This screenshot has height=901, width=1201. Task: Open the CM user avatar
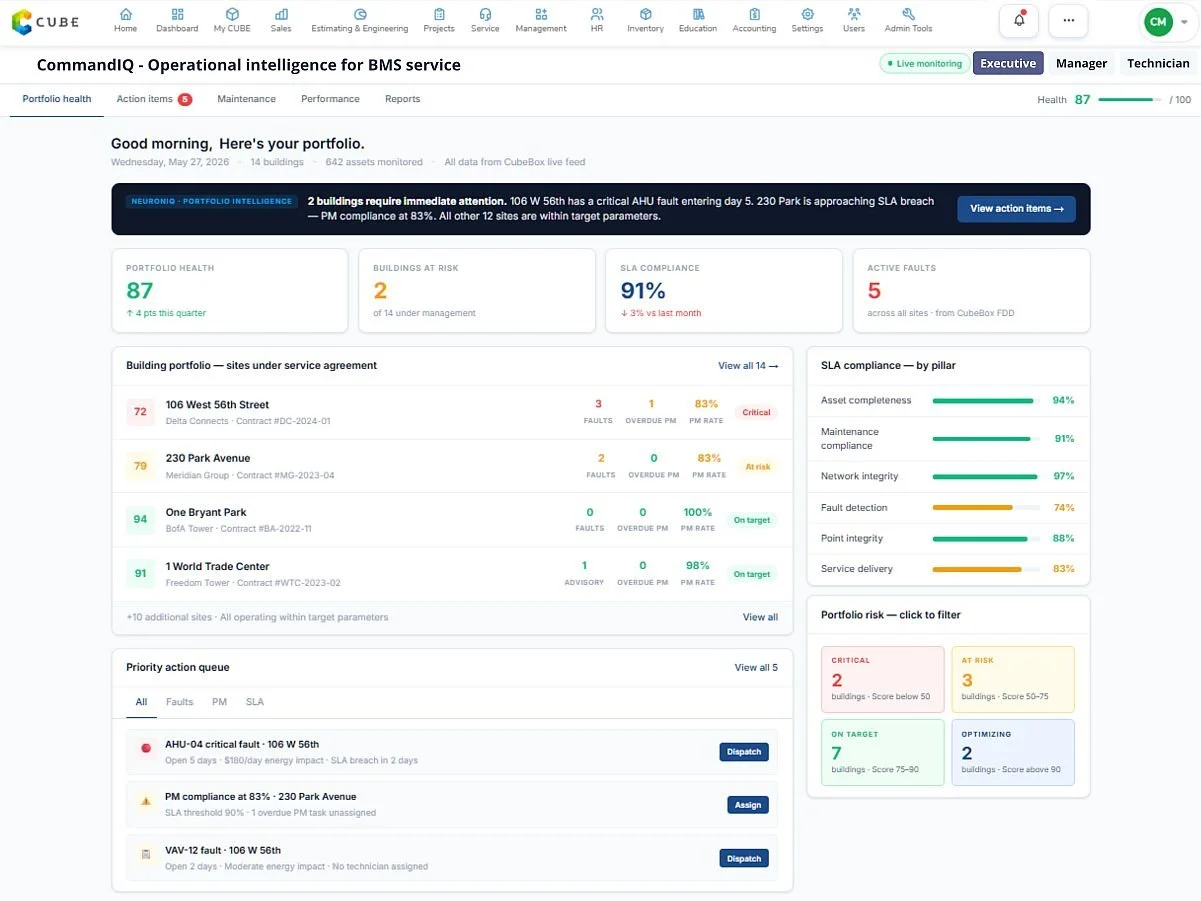tap(1158, 21)
